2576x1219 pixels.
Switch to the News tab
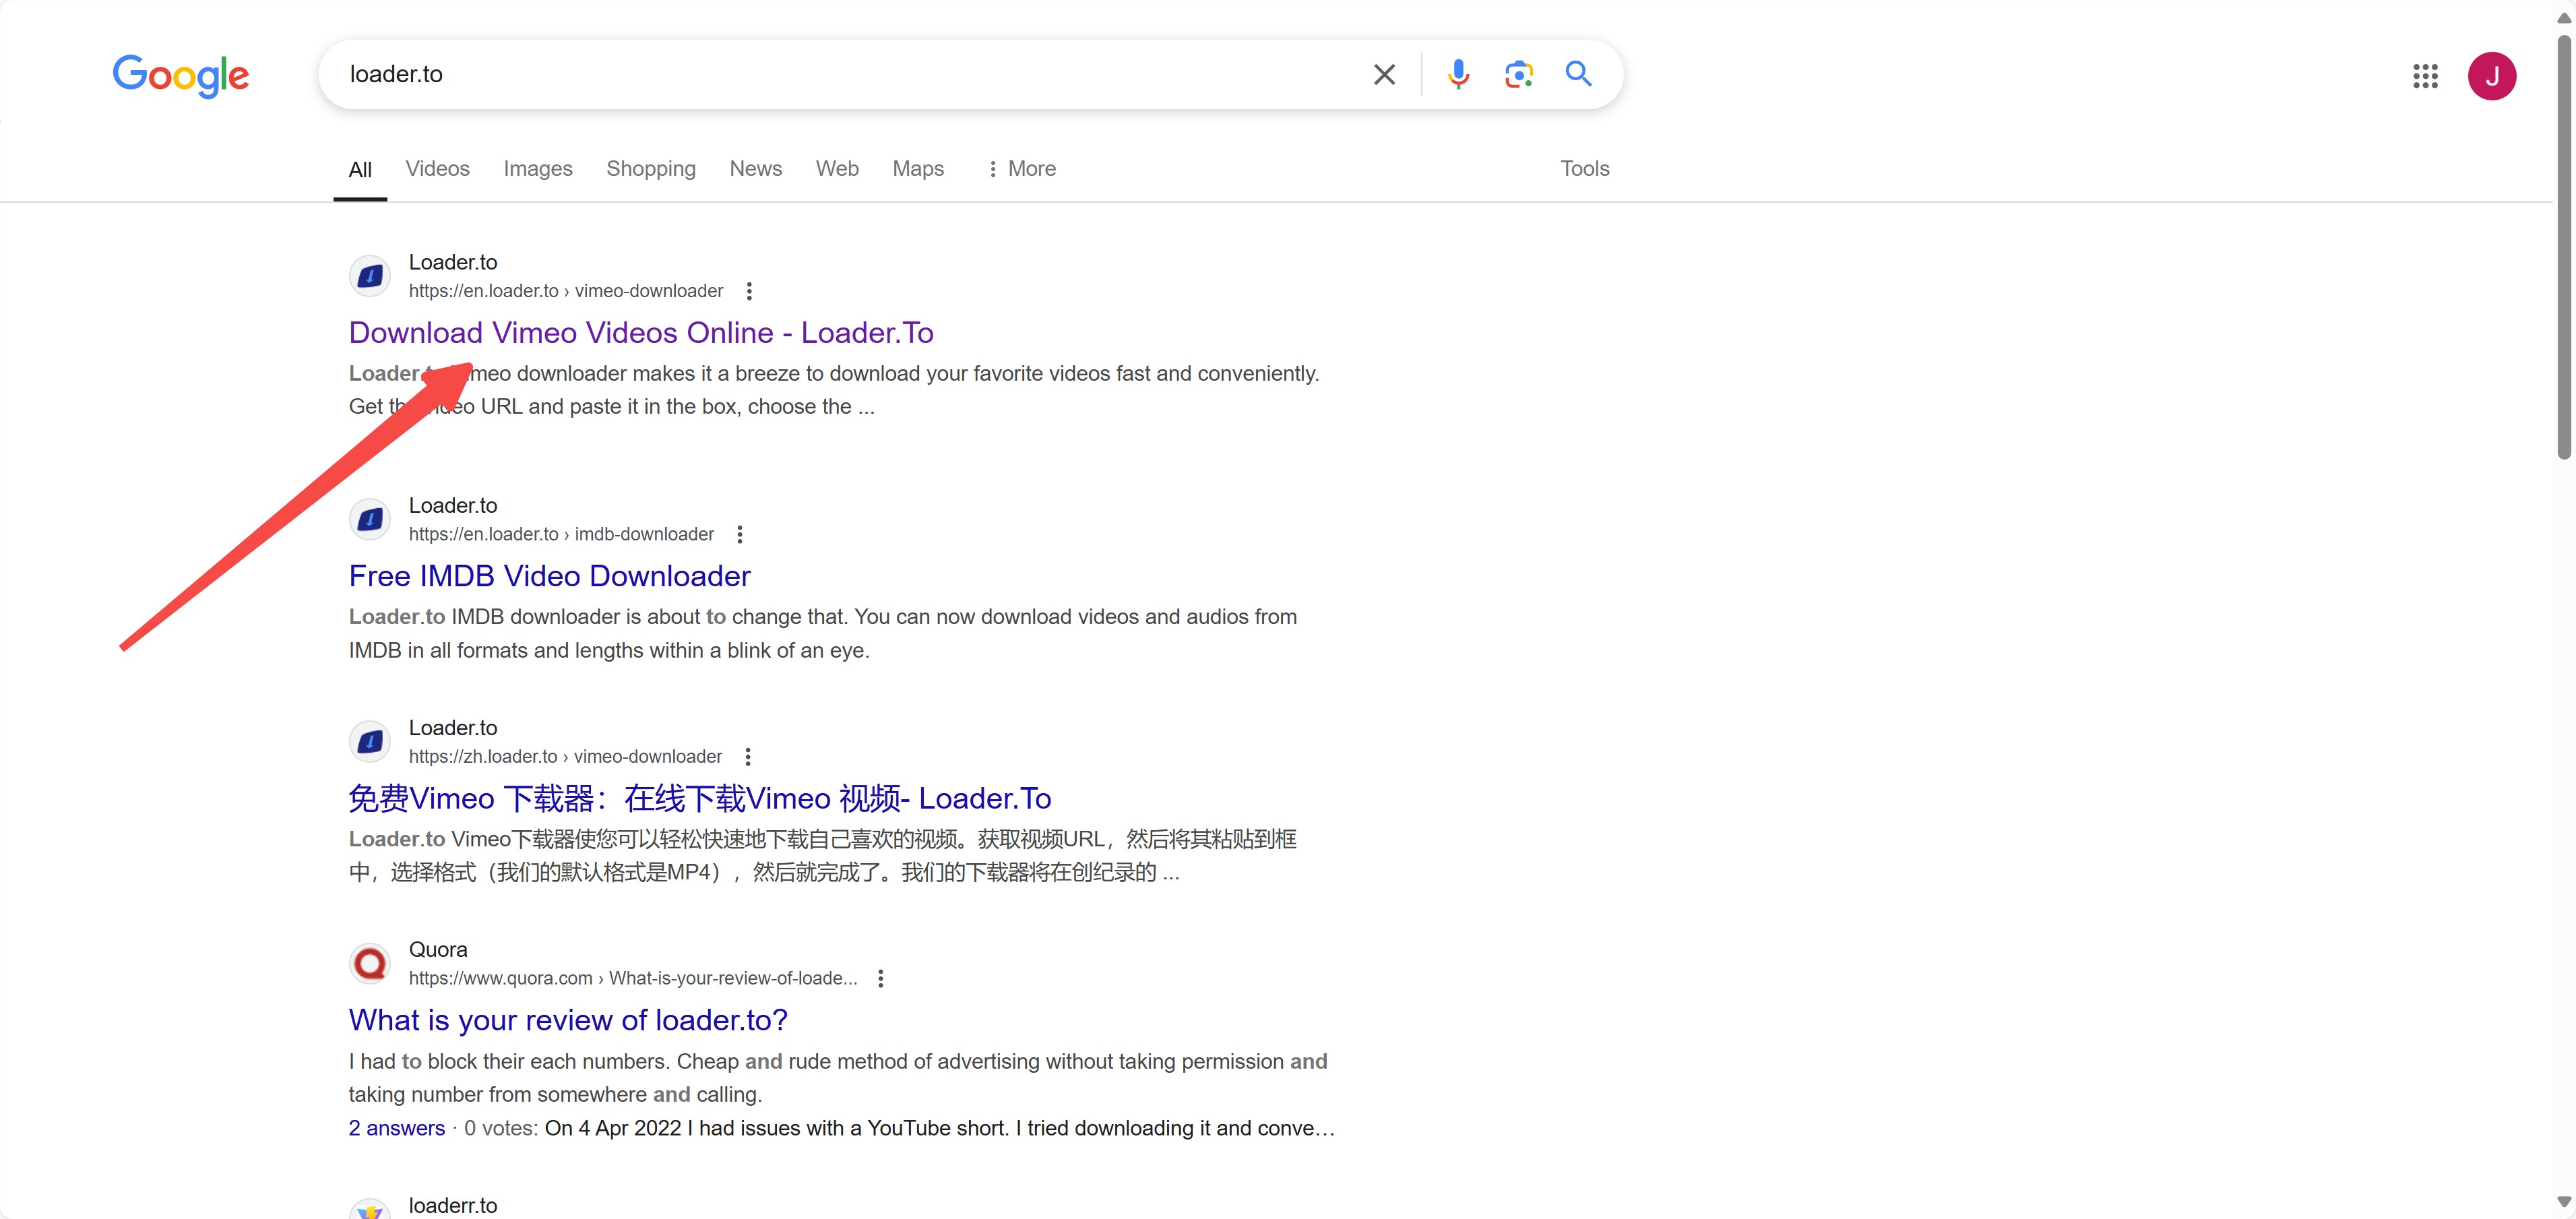[x=756, y=168]
